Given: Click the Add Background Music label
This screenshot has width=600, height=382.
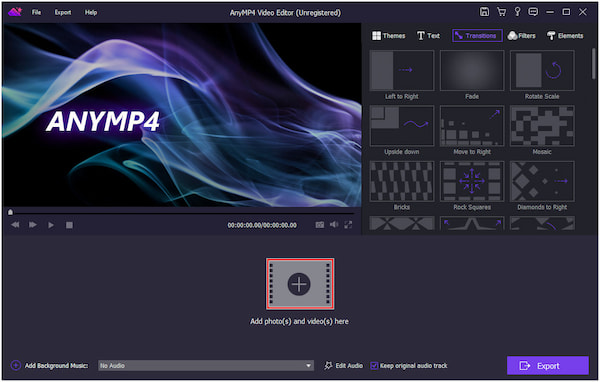Looking at the screenshot, I should (56, 366).
